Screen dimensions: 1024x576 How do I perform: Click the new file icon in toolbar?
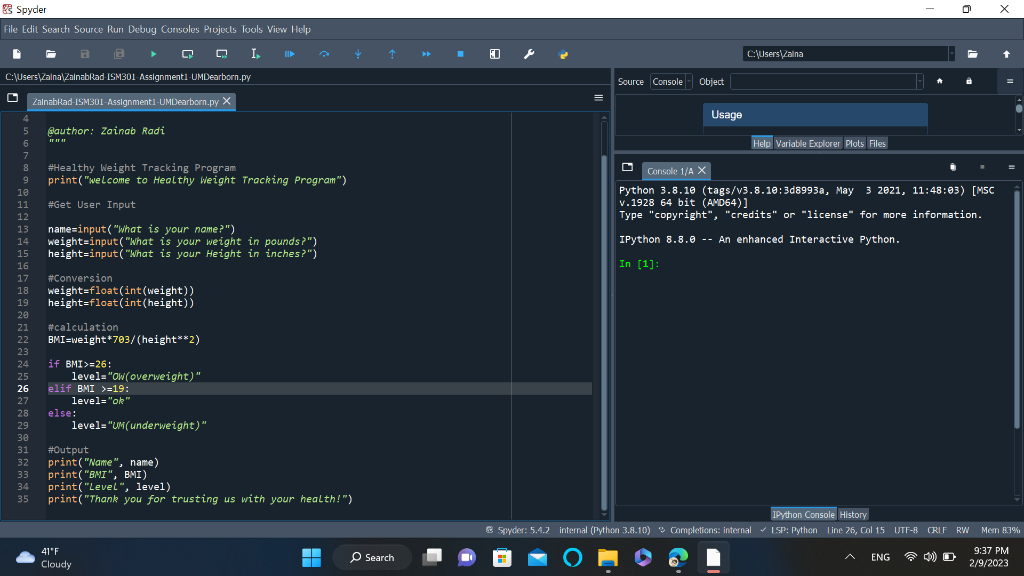(17, 54)
